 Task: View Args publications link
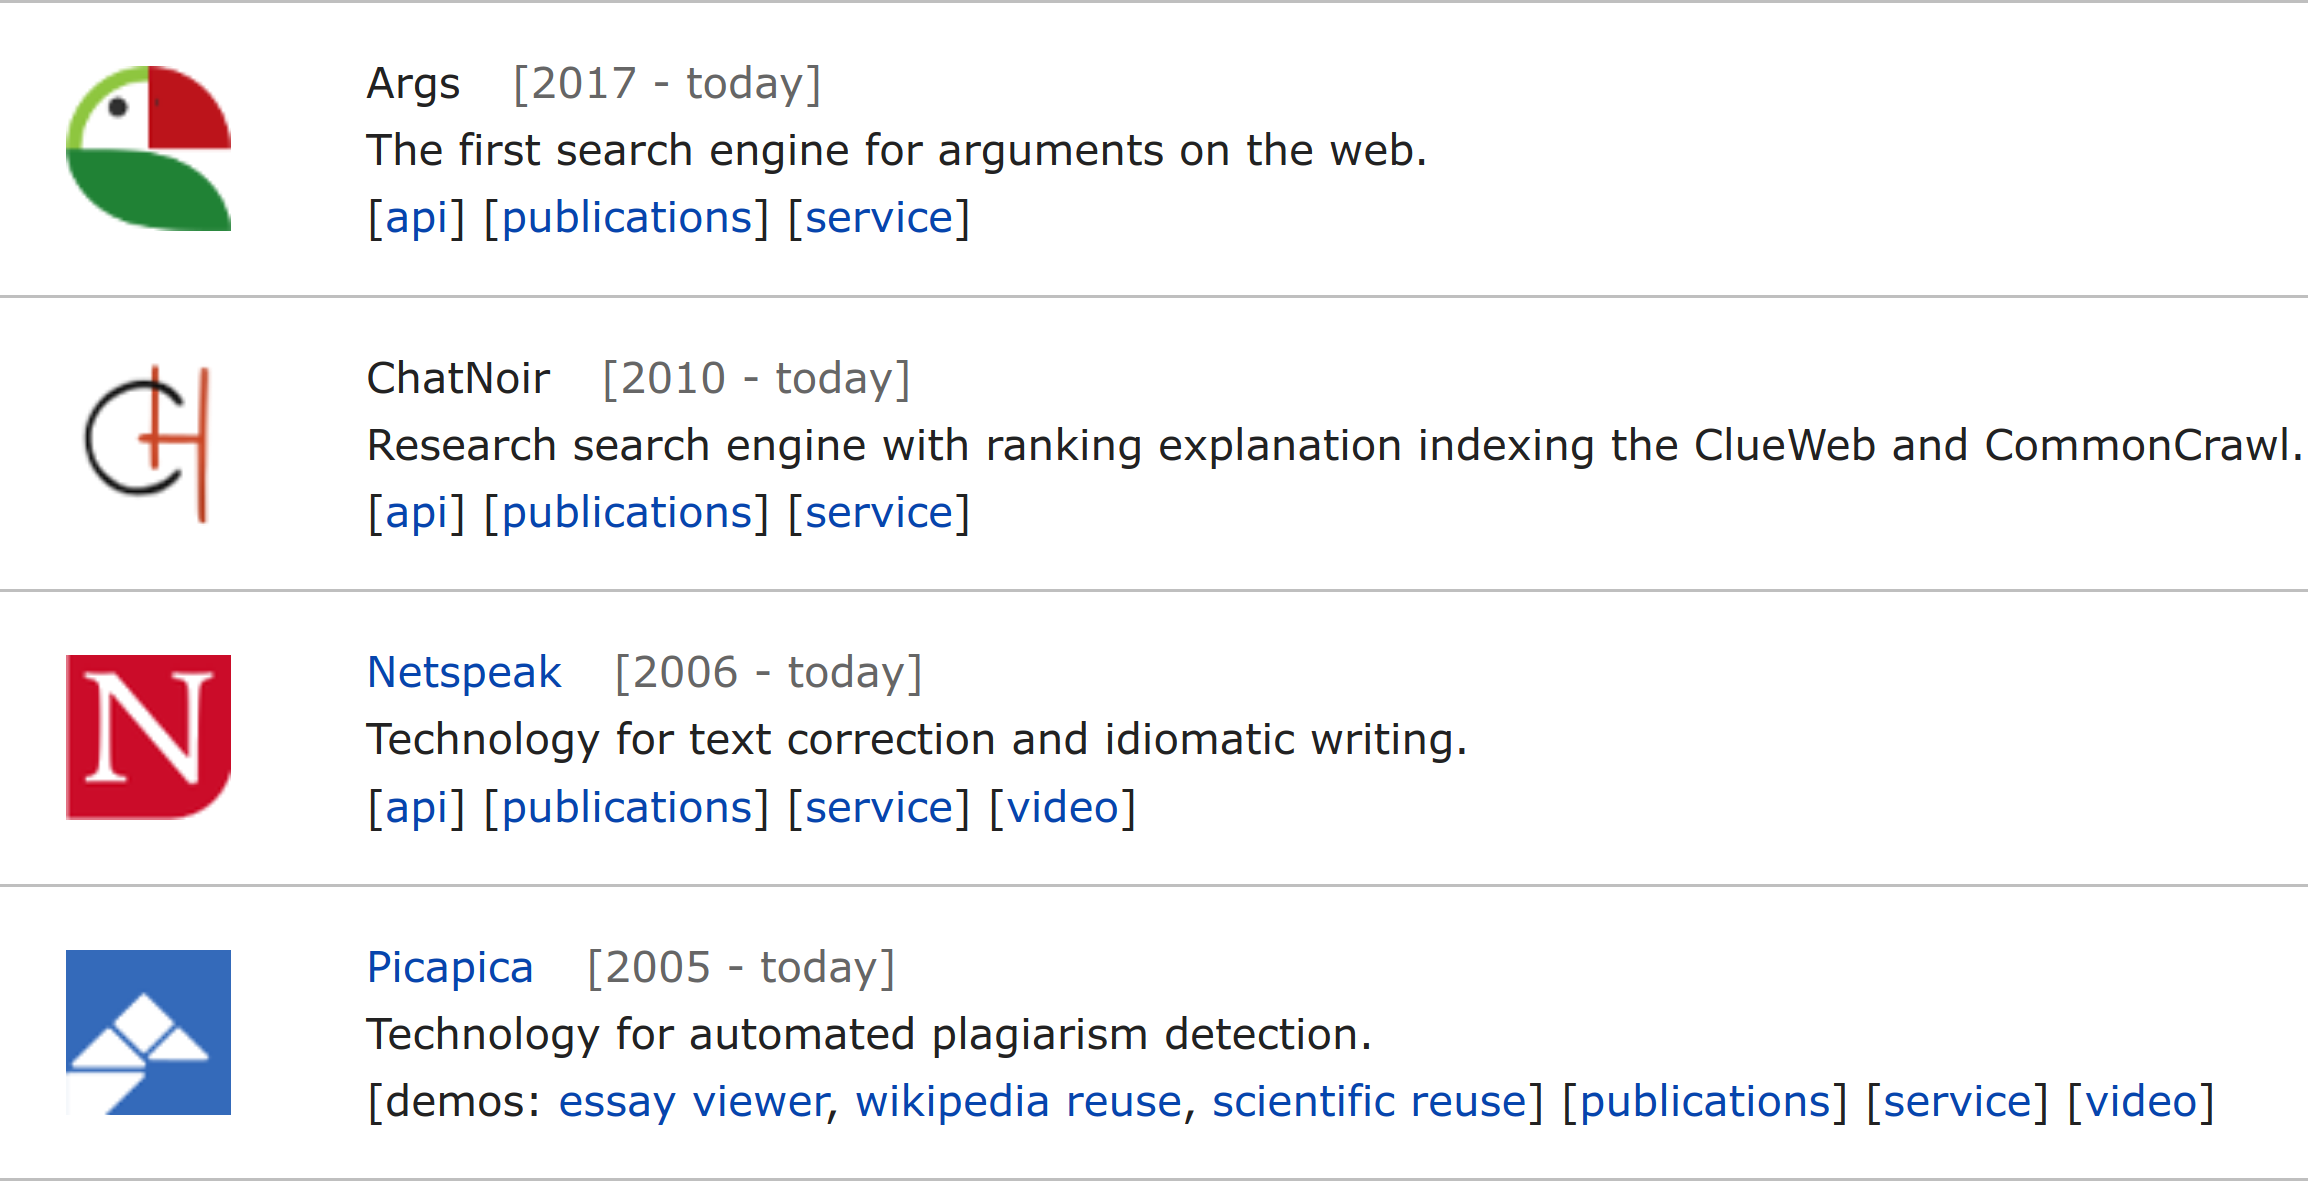tap(626, 218)
